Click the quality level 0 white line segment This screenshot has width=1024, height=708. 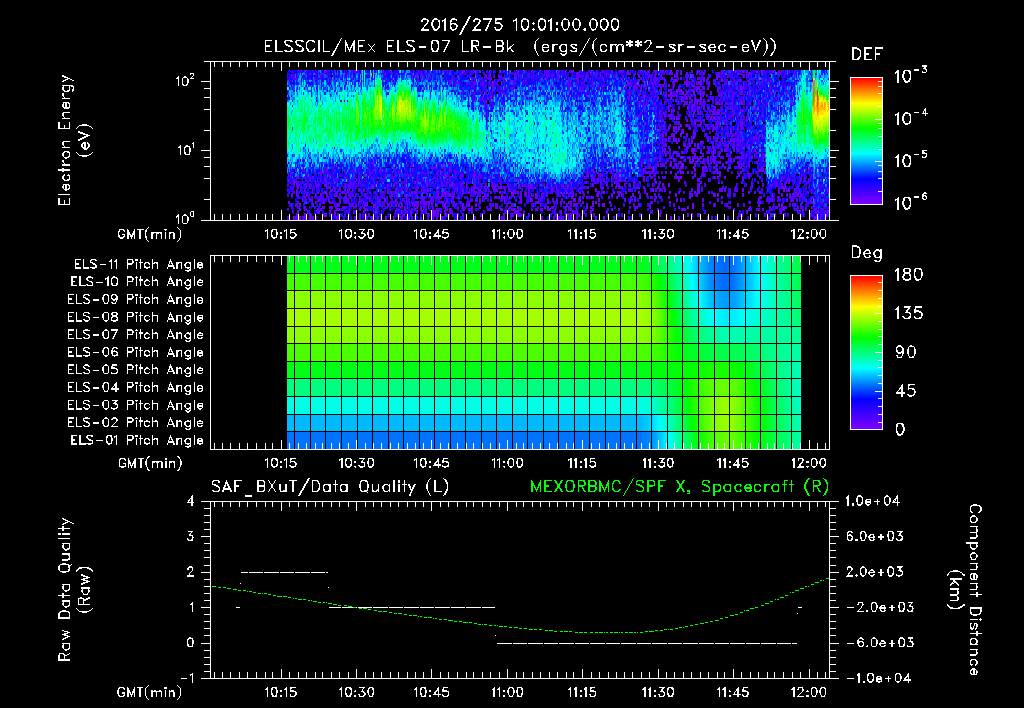tap(647, 643)
